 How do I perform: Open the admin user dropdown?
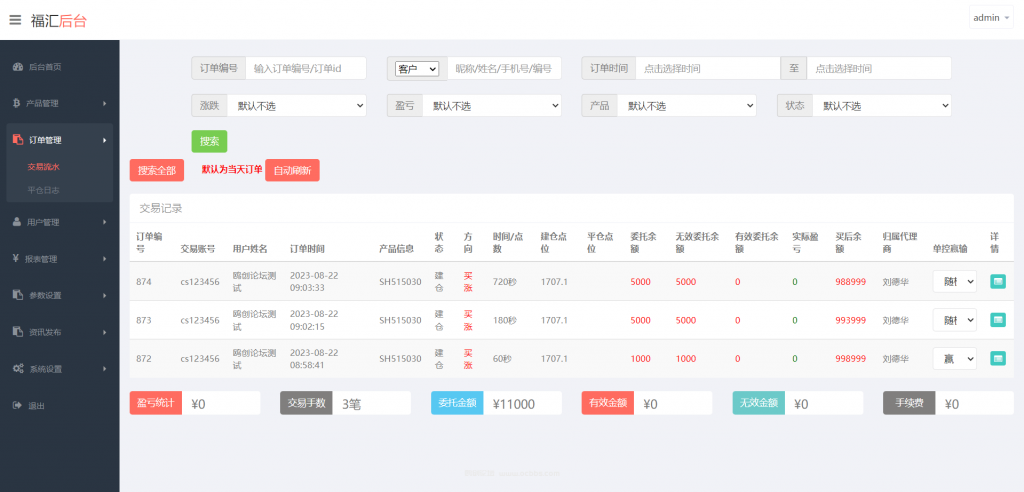991,18
